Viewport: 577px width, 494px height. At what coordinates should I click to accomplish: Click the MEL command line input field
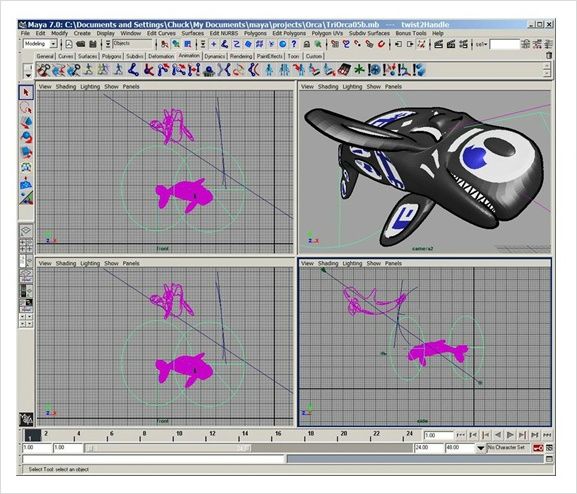pyautogui.click(x=153, y=459)
